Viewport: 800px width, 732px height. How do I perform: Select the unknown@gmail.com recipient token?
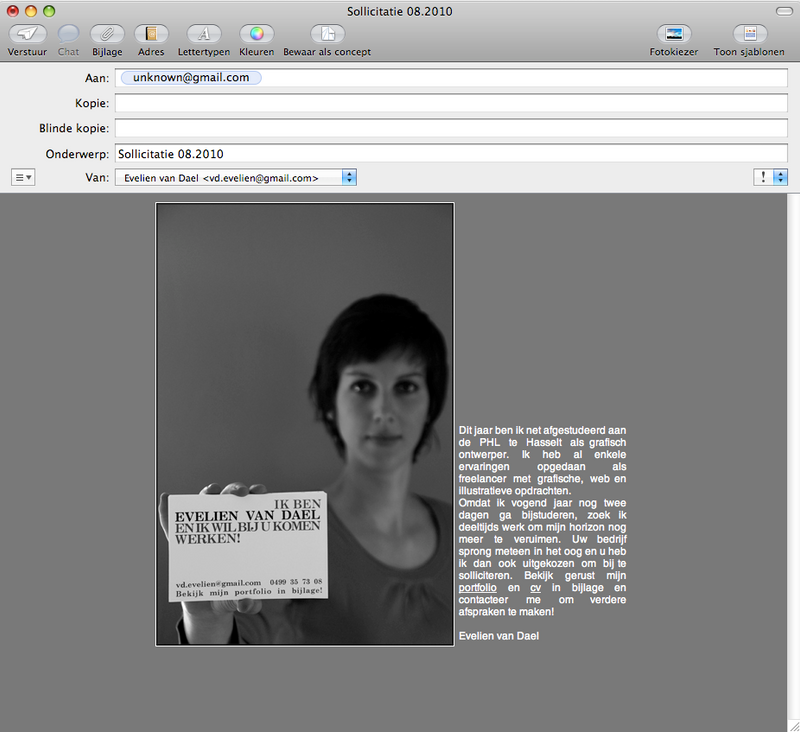(x=191, y=78)
